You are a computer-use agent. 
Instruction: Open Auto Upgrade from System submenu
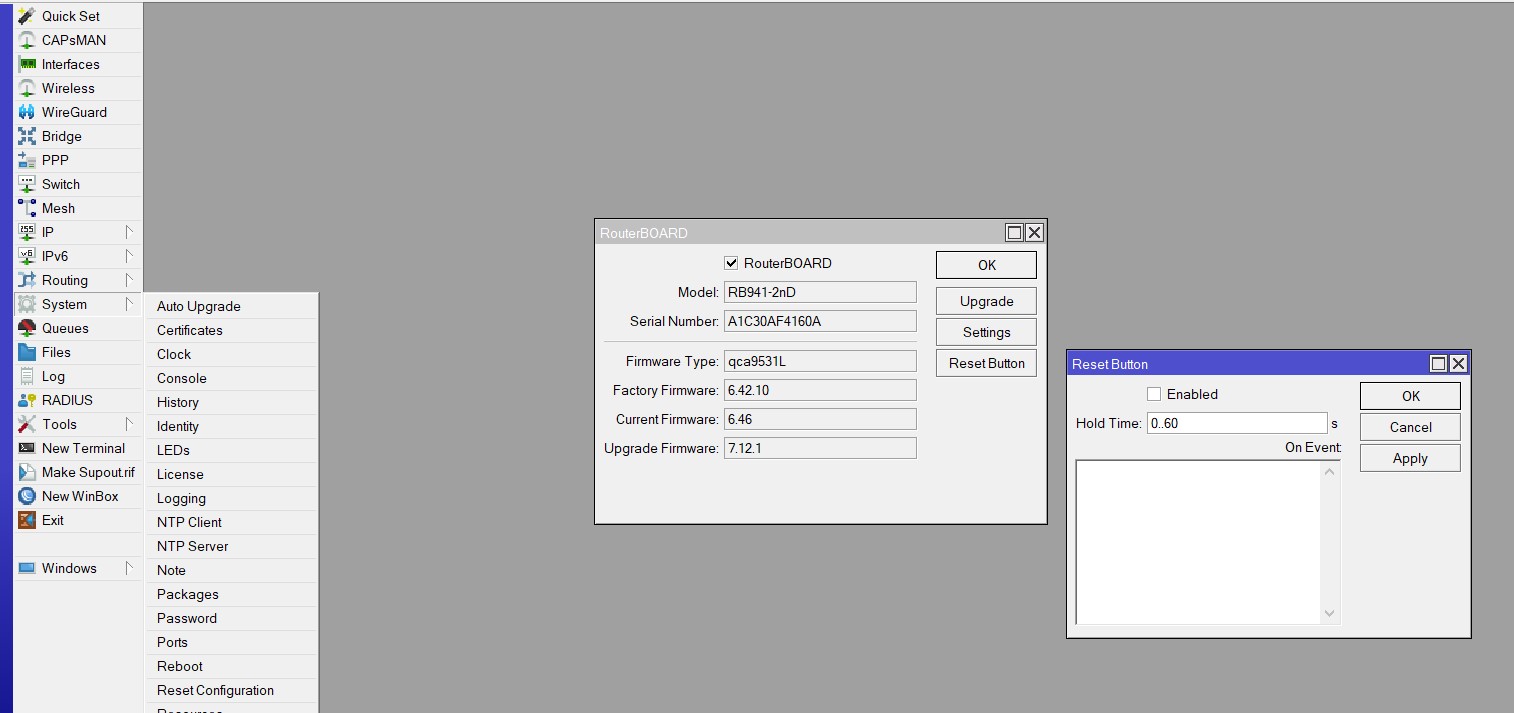(232, 306)
